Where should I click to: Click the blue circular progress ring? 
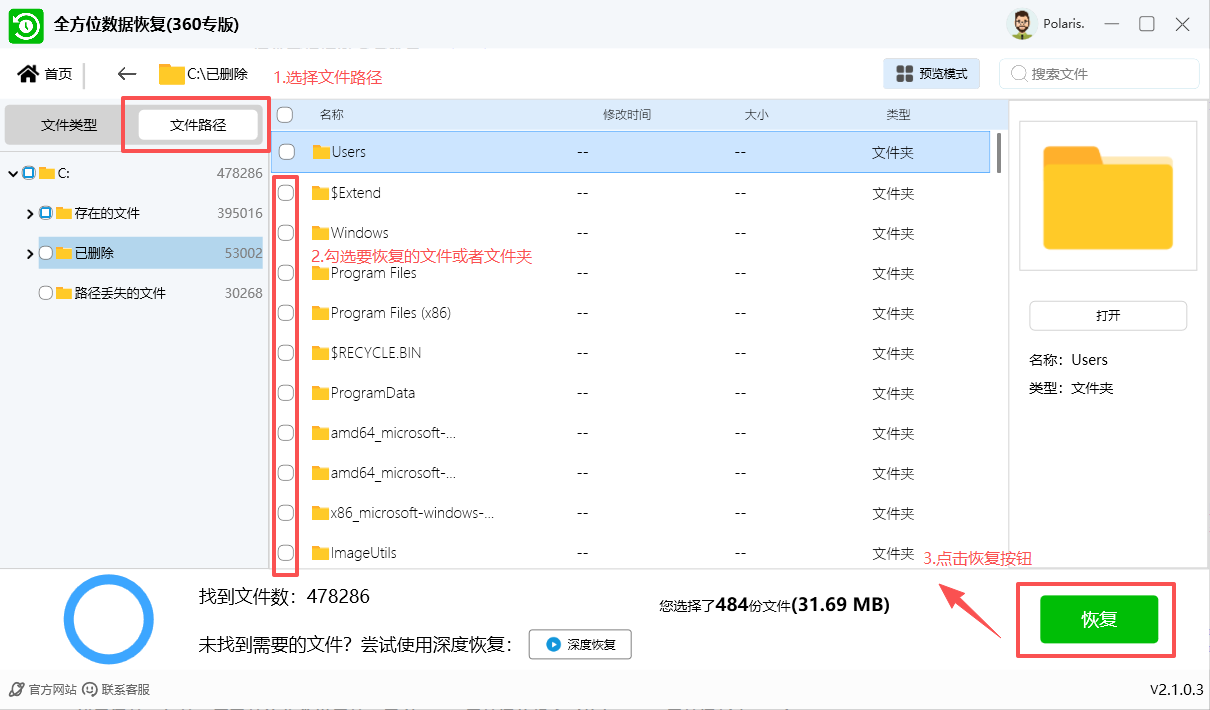[x=108, y=619]
